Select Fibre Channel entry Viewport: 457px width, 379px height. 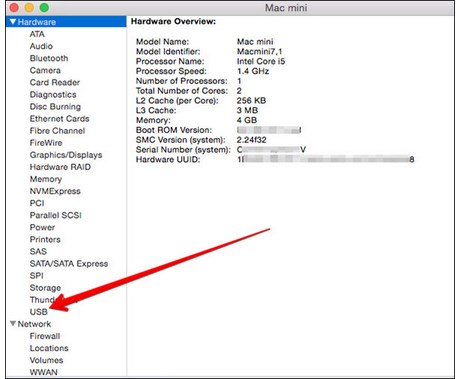57,131
